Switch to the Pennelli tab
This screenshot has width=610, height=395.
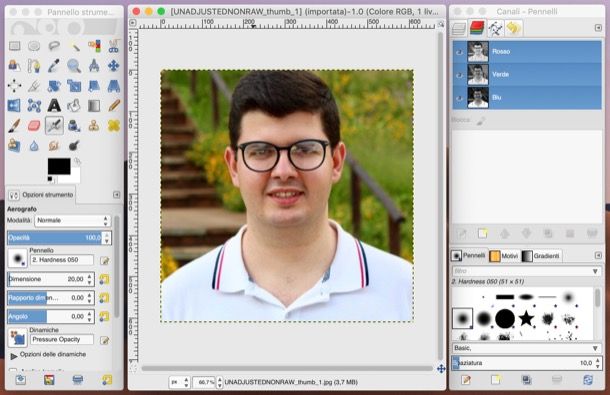(x=469, y=255)
